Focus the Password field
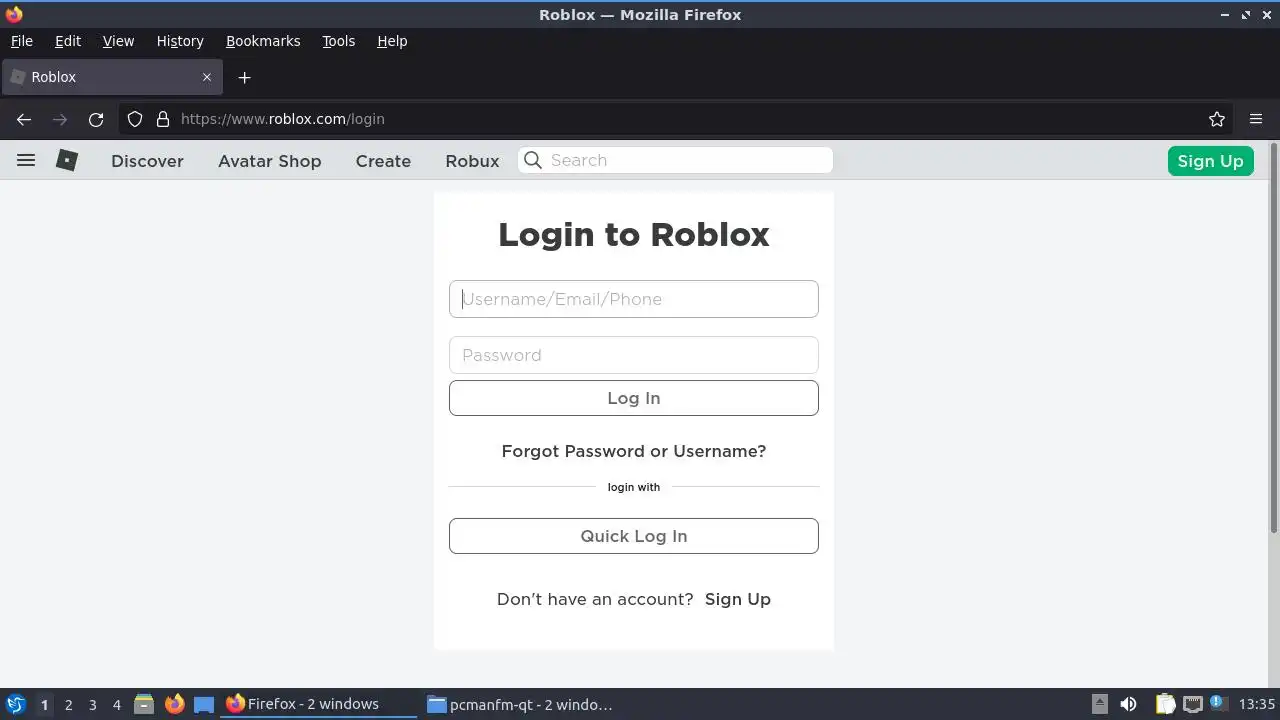The width and height of the screenshot is (1280, 720). (634, 355)
